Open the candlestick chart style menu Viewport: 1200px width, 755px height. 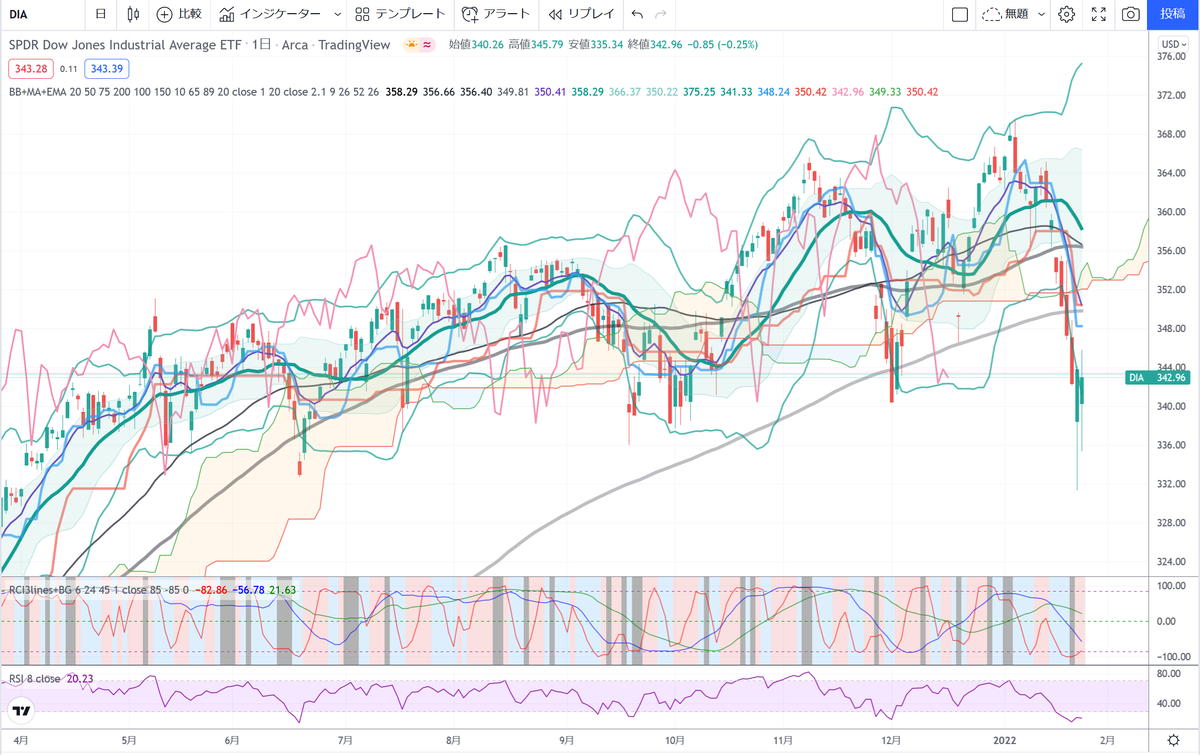[134, 14]
